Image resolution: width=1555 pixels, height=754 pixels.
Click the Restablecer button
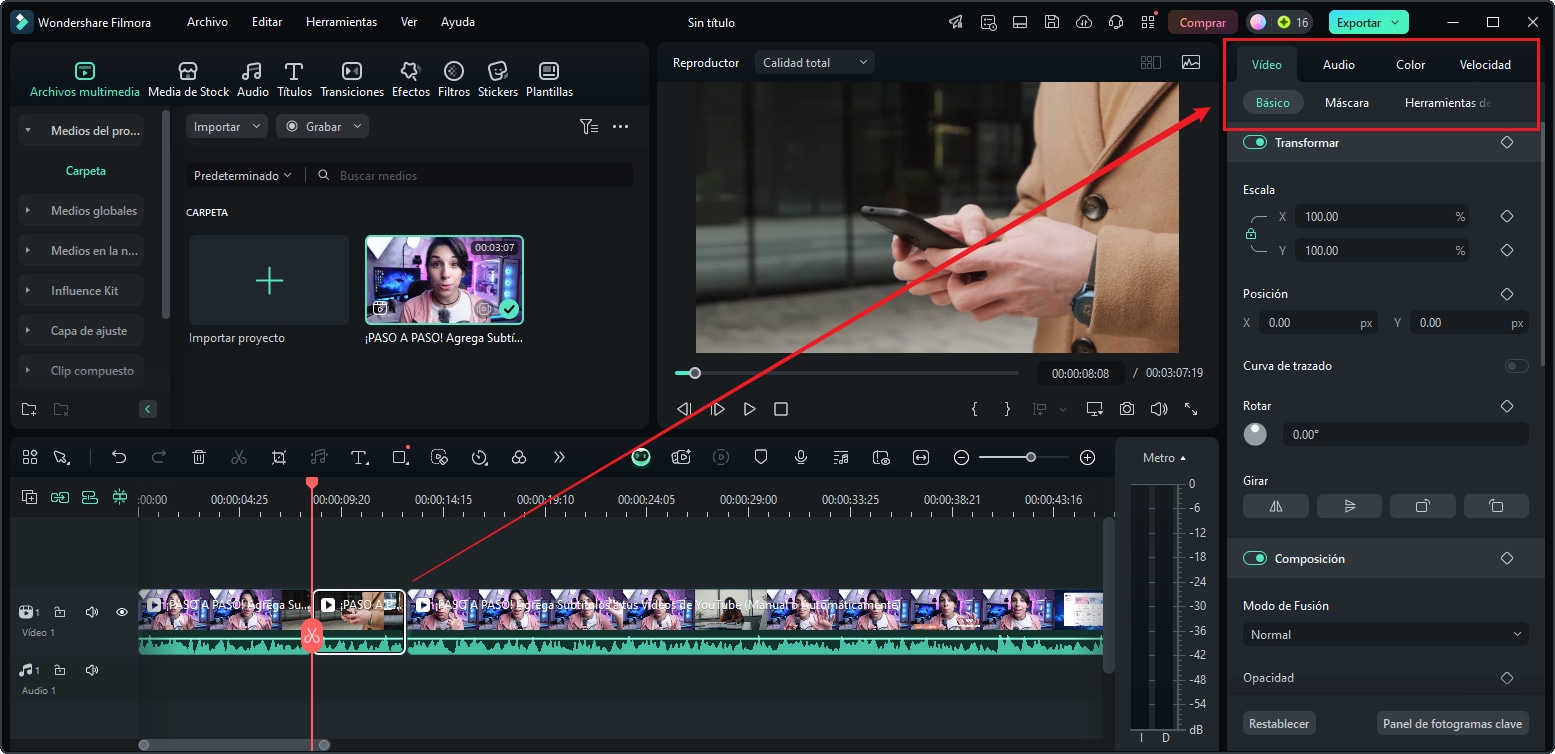[1279, 724]
